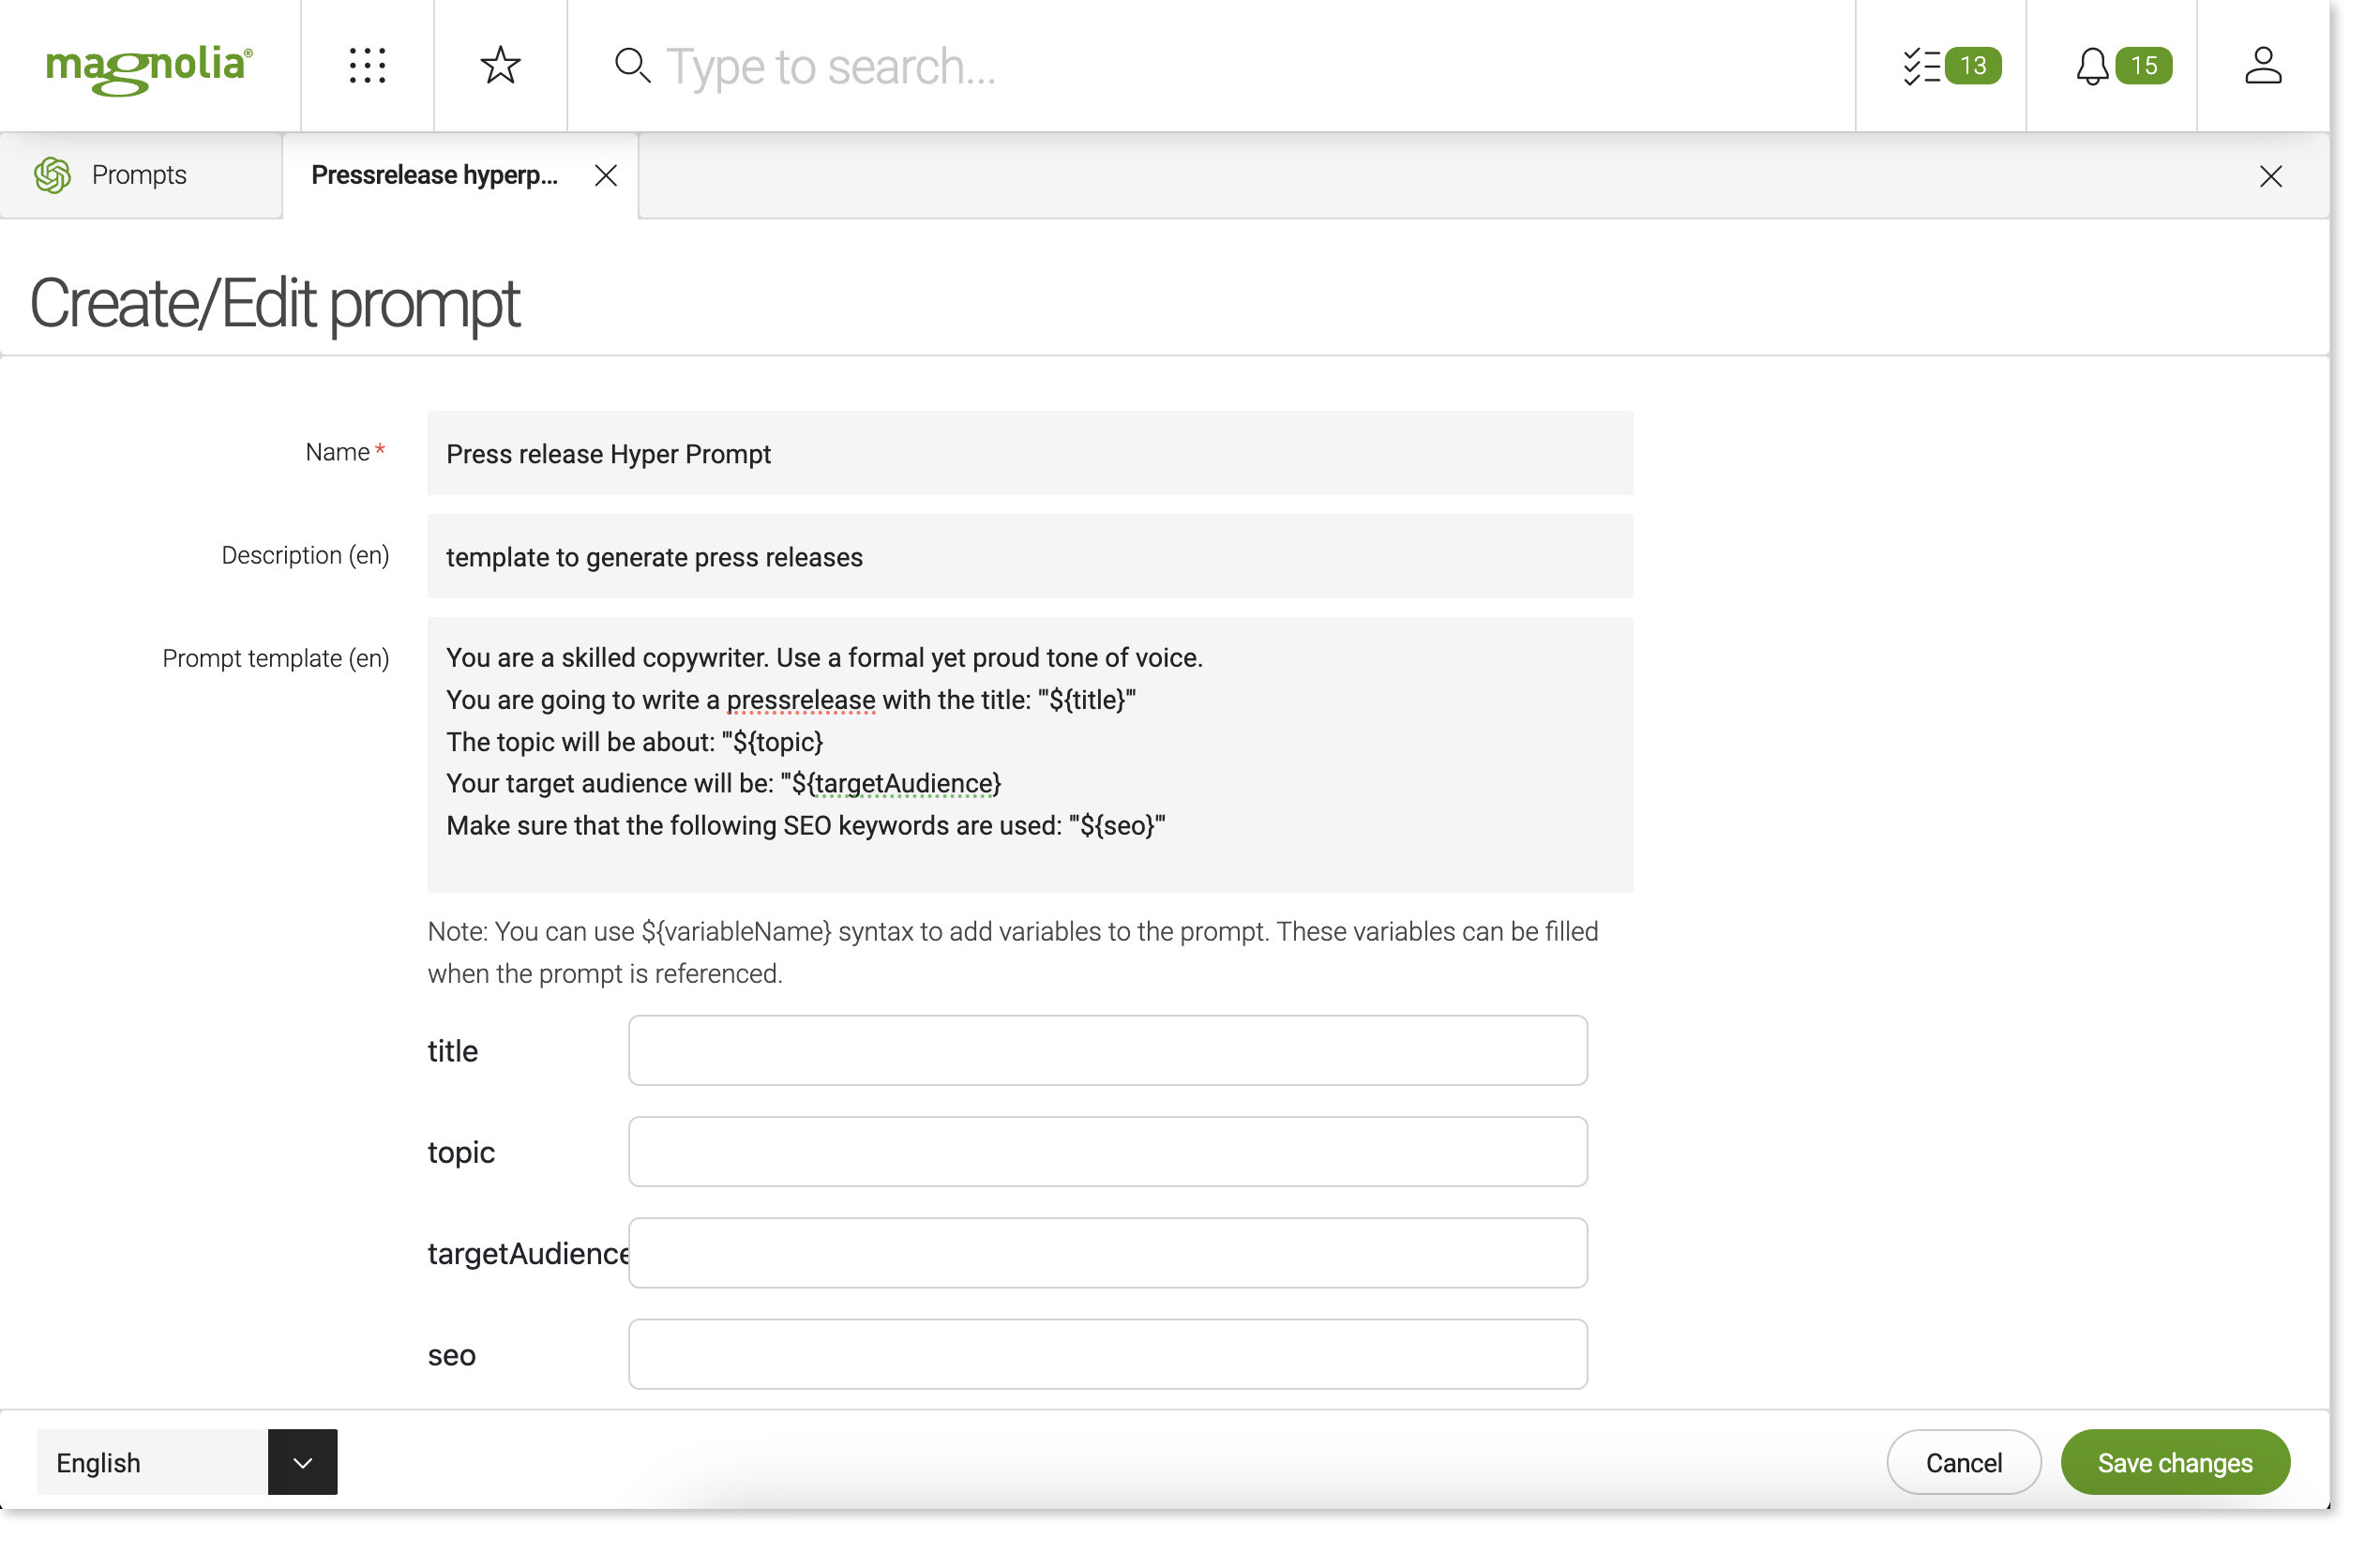Click the favorites star icon

[x=499, y=65]
